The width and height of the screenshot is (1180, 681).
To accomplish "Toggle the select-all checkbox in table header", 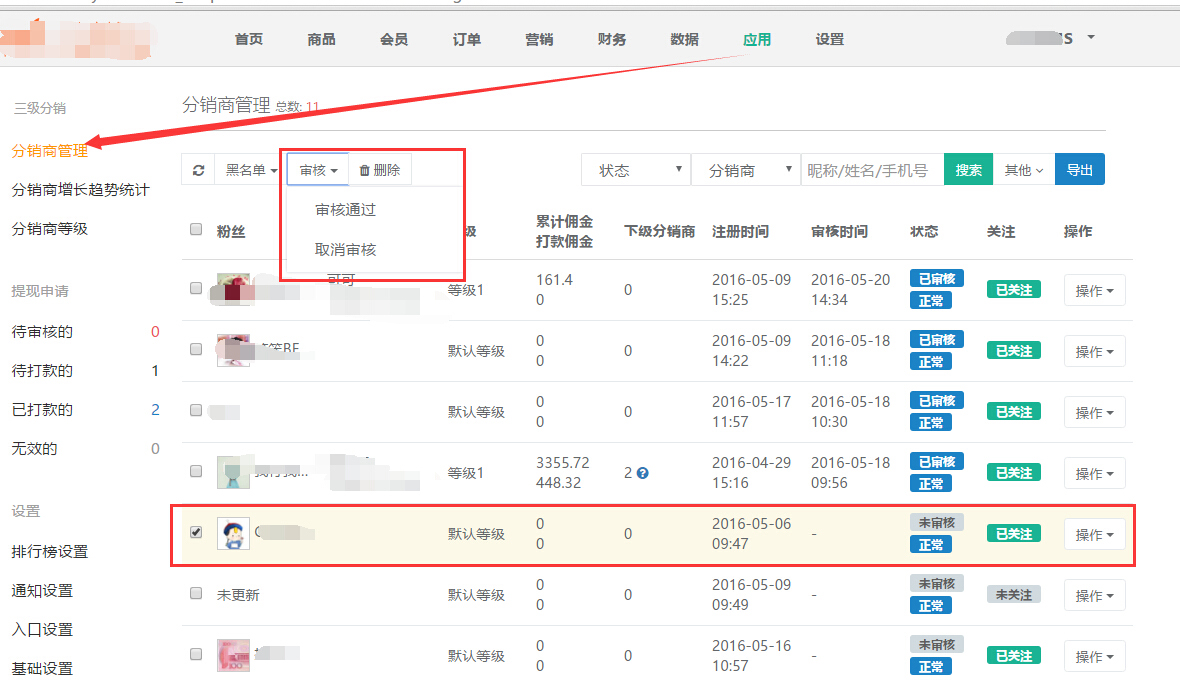I will click(196, 230).
